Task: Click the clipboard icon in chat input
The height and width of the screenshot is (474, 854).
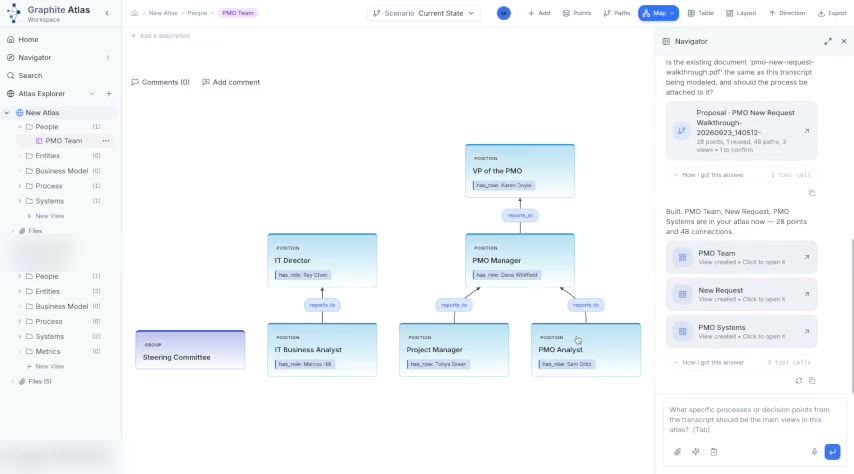Action: tap(713, 452)
